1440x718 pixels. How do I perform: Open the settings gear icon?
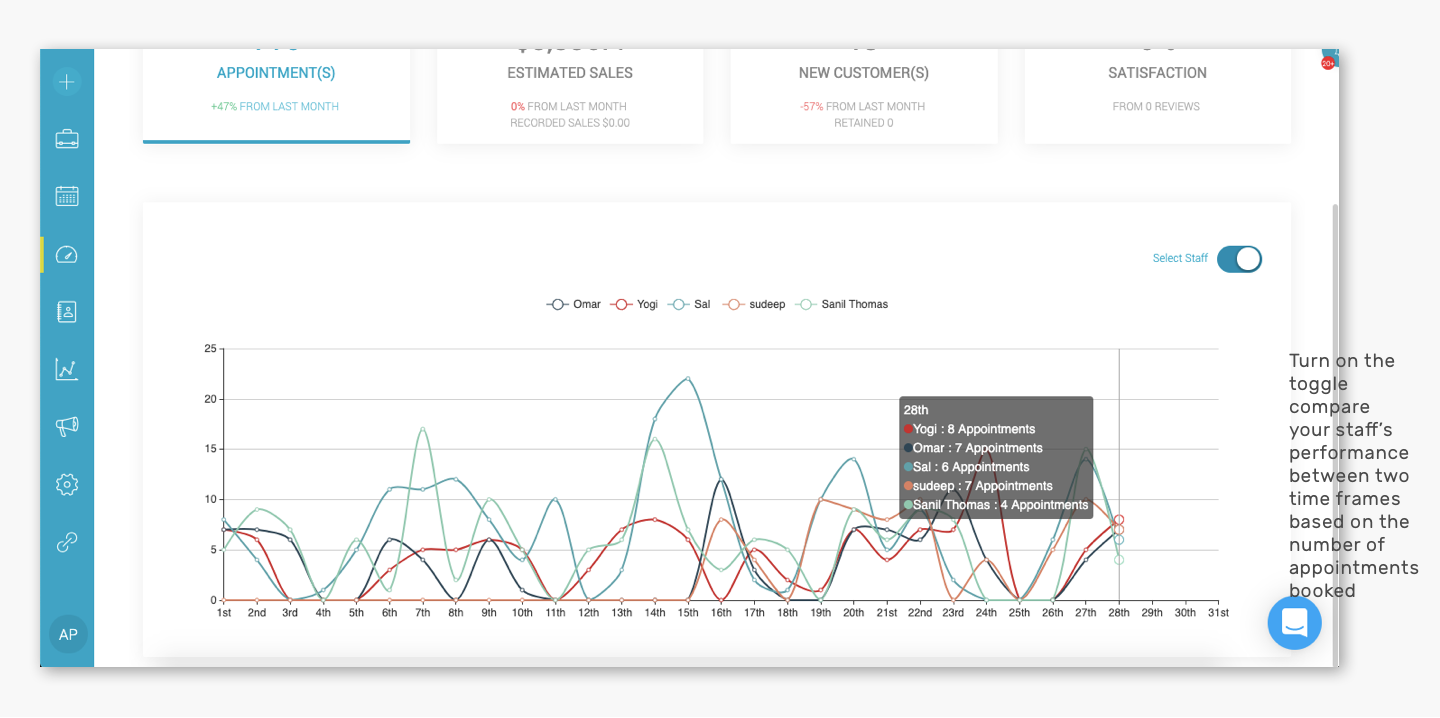coord(67,485)
